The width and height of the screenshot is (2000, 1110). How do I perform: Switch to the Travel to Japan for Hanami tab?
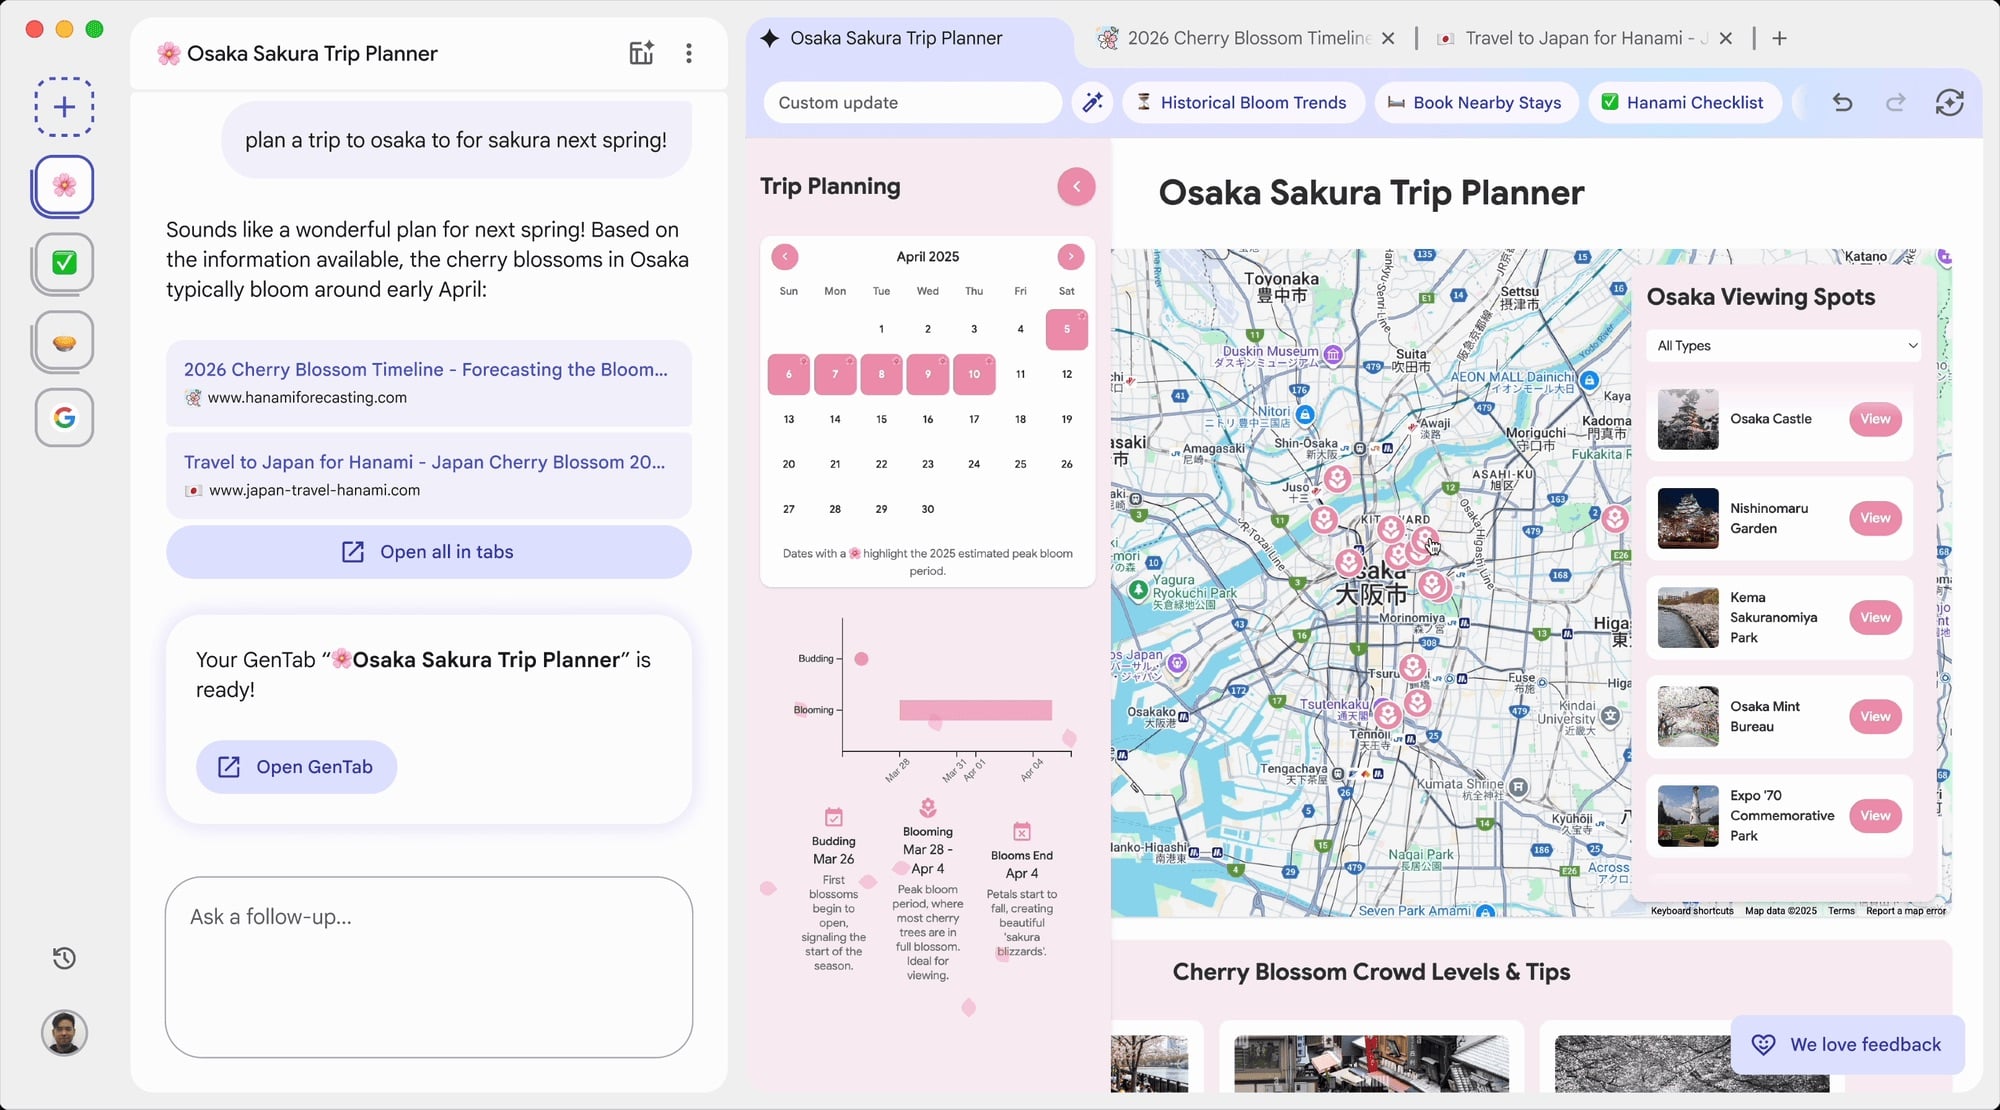point(1576,38)
